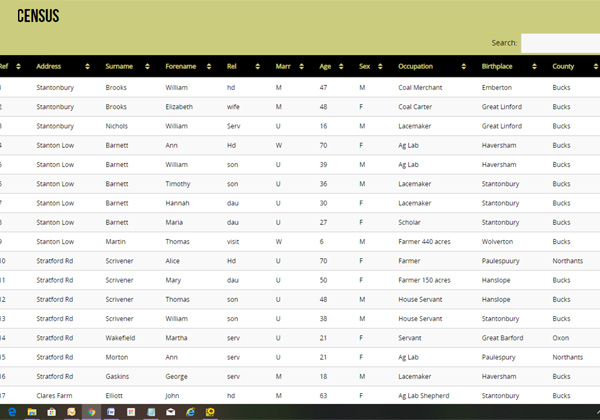Select the Martin Thomas visitor row
The width and height of the screenshot is (600, 420).
300,241
